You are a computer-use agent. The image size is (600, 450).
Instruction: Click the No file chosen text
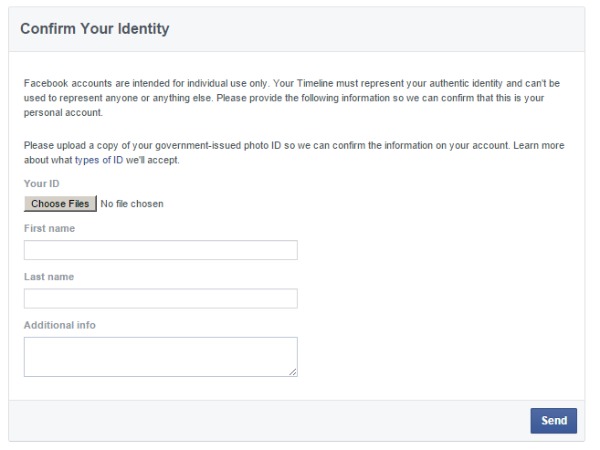pos(132,204)
